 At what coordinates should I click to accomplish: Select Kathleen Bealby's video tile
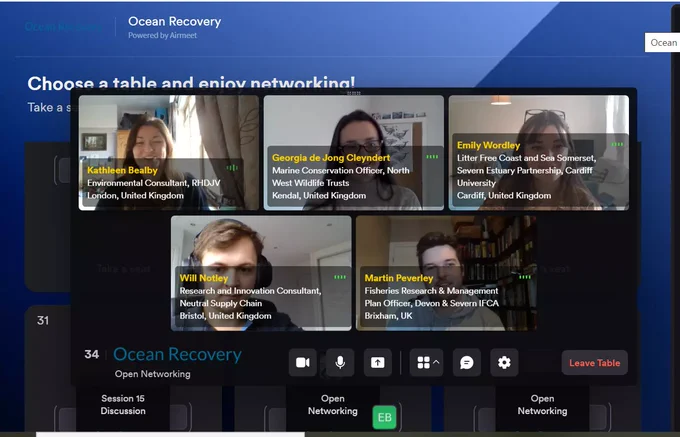point(169,153)
